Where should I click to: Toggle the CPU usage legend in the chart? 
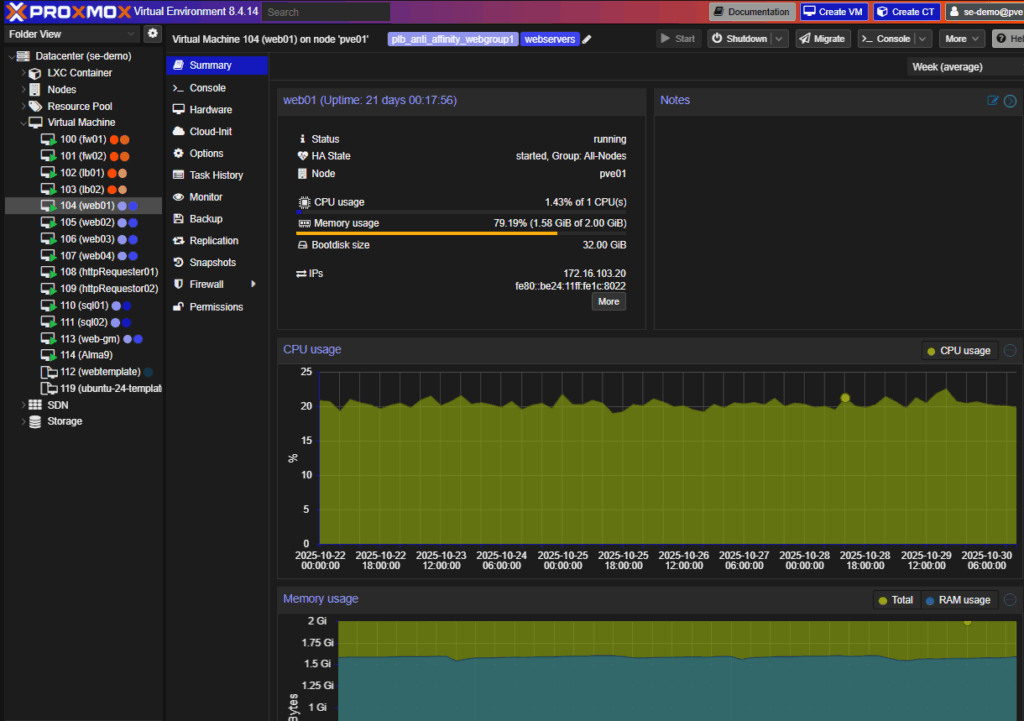(x=958, y=350)
